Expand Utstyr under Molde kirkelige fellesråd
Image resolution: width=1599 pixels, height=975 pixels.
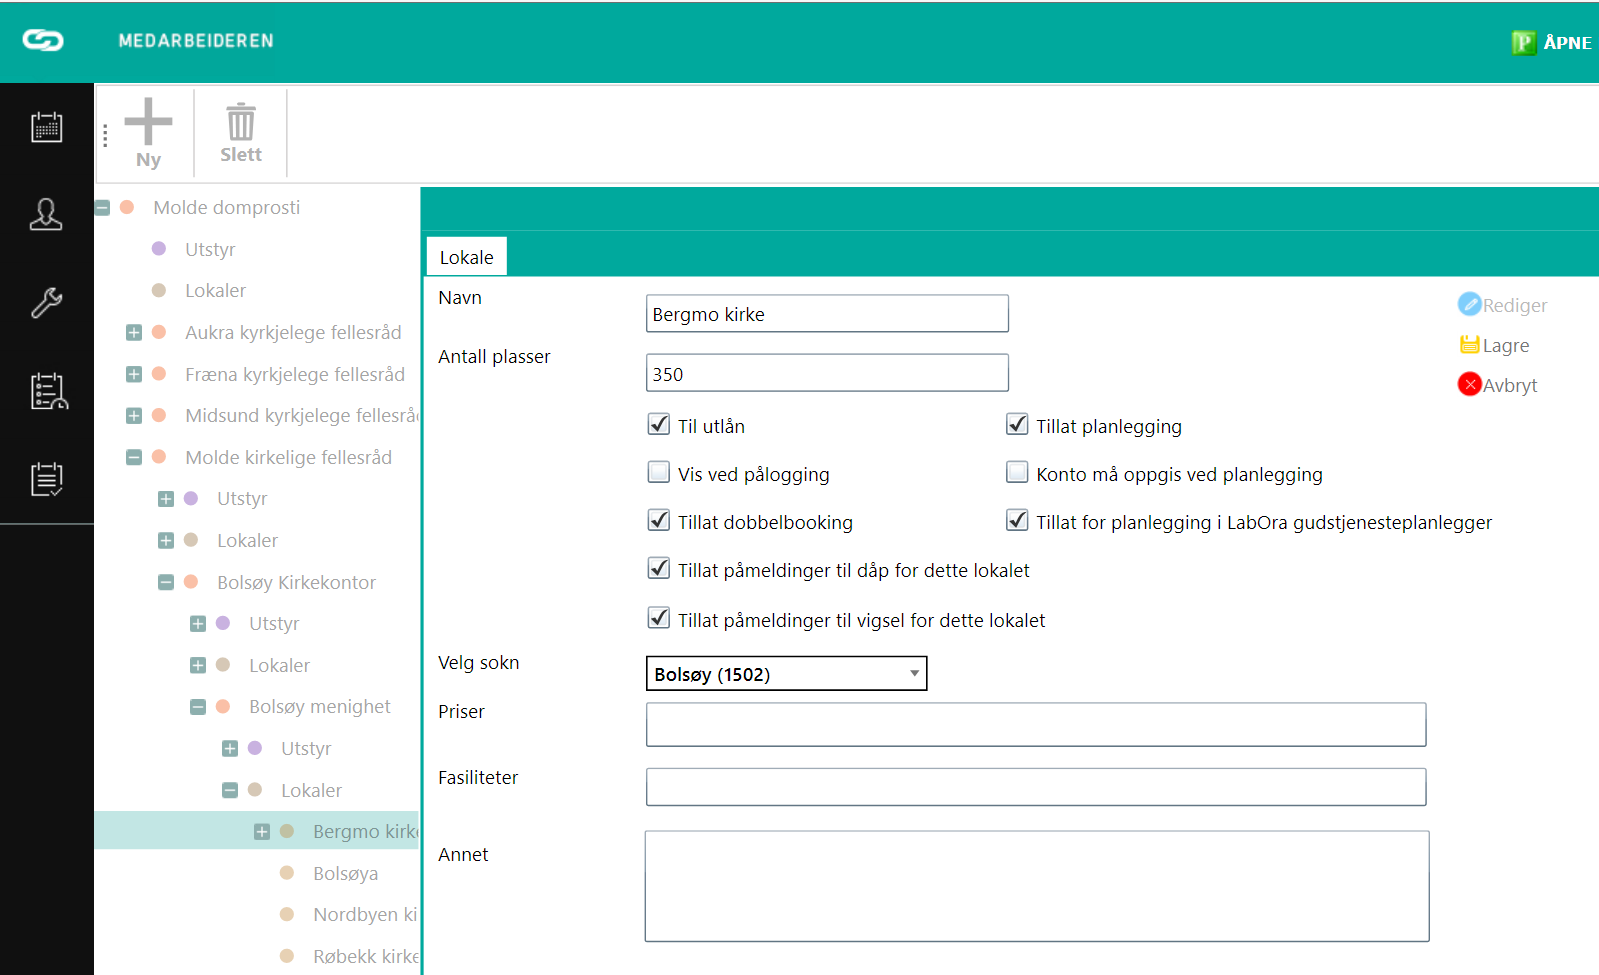166,499
